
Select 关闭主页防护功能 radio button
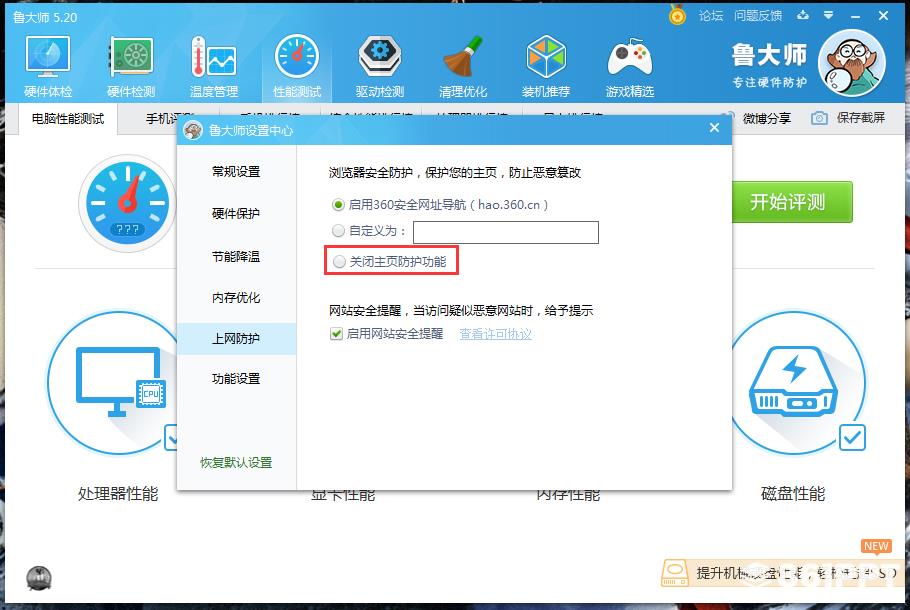tap(339, 261)
